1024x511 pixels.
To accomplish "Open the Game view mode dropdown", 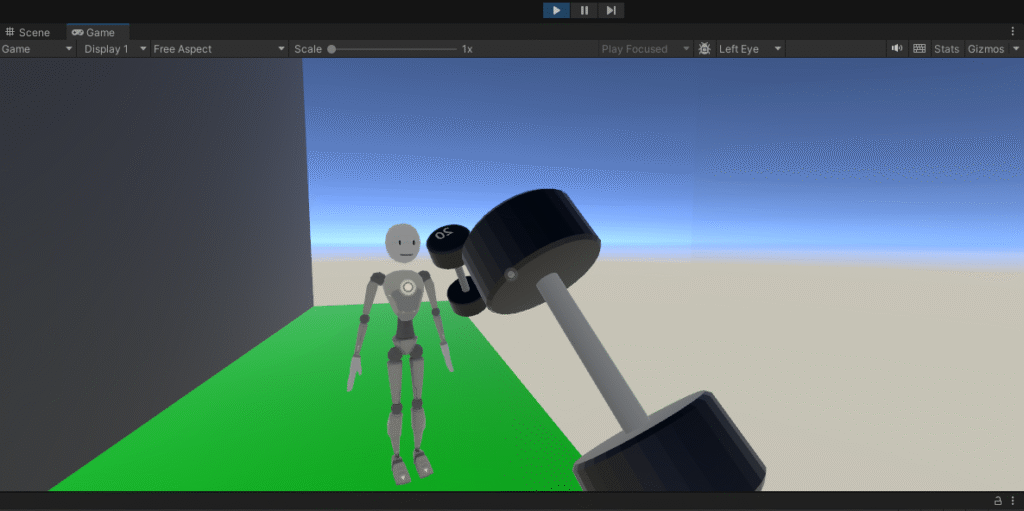I will 38,49.
